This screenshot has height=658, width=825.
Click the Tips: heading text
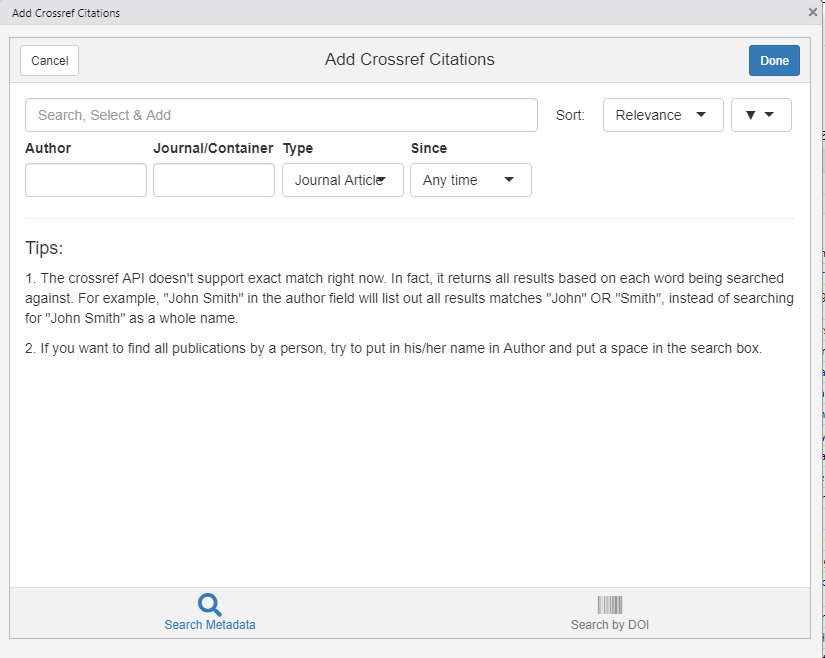pos(44,248)
